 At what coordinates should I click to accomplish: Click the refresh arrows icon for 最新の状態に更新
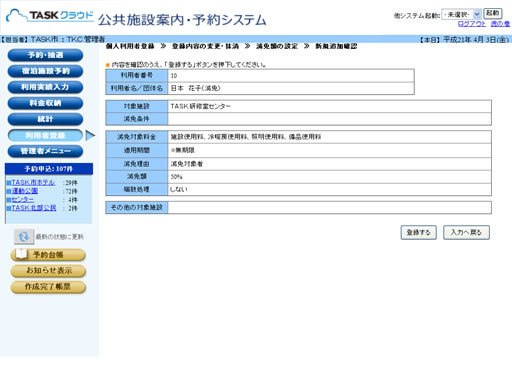point(24,237)
